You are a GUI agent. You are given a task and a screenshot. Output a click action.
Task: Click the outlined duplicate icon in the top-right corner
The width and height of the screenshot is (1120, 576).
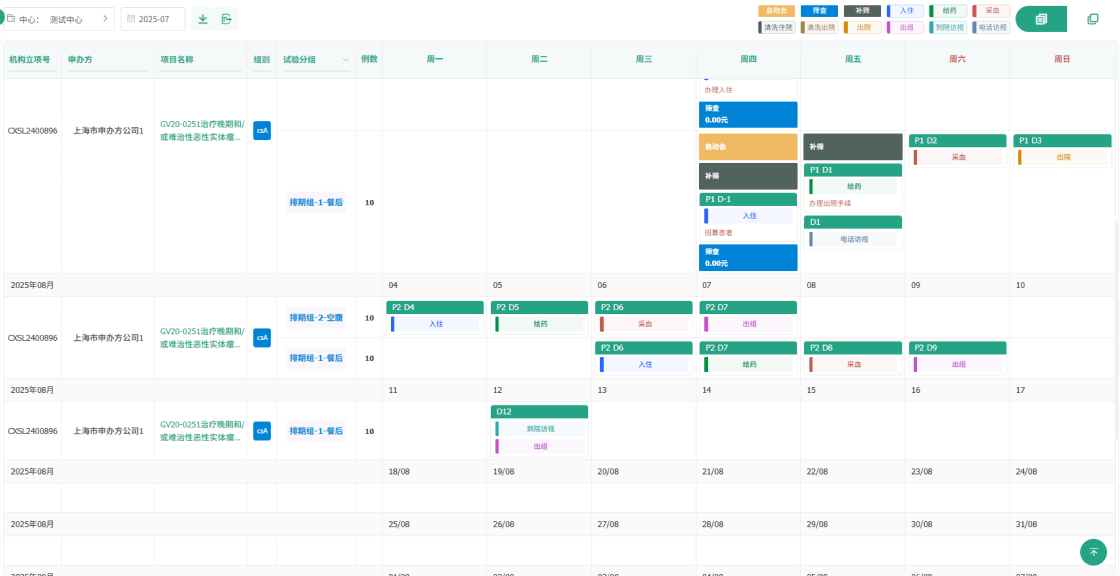[x=1093, y=19]
